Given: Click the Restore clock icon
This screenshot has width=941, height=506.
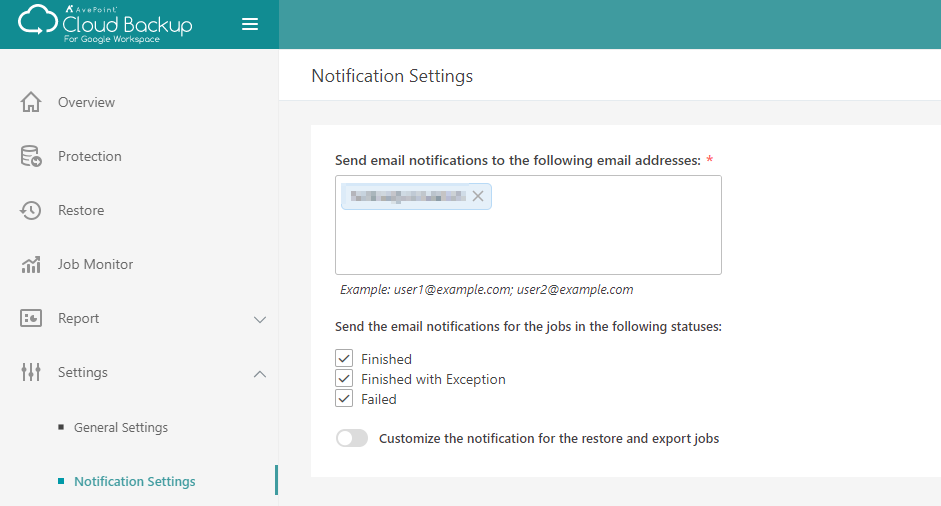Looking at the screenshot, I should pos(31,210).
